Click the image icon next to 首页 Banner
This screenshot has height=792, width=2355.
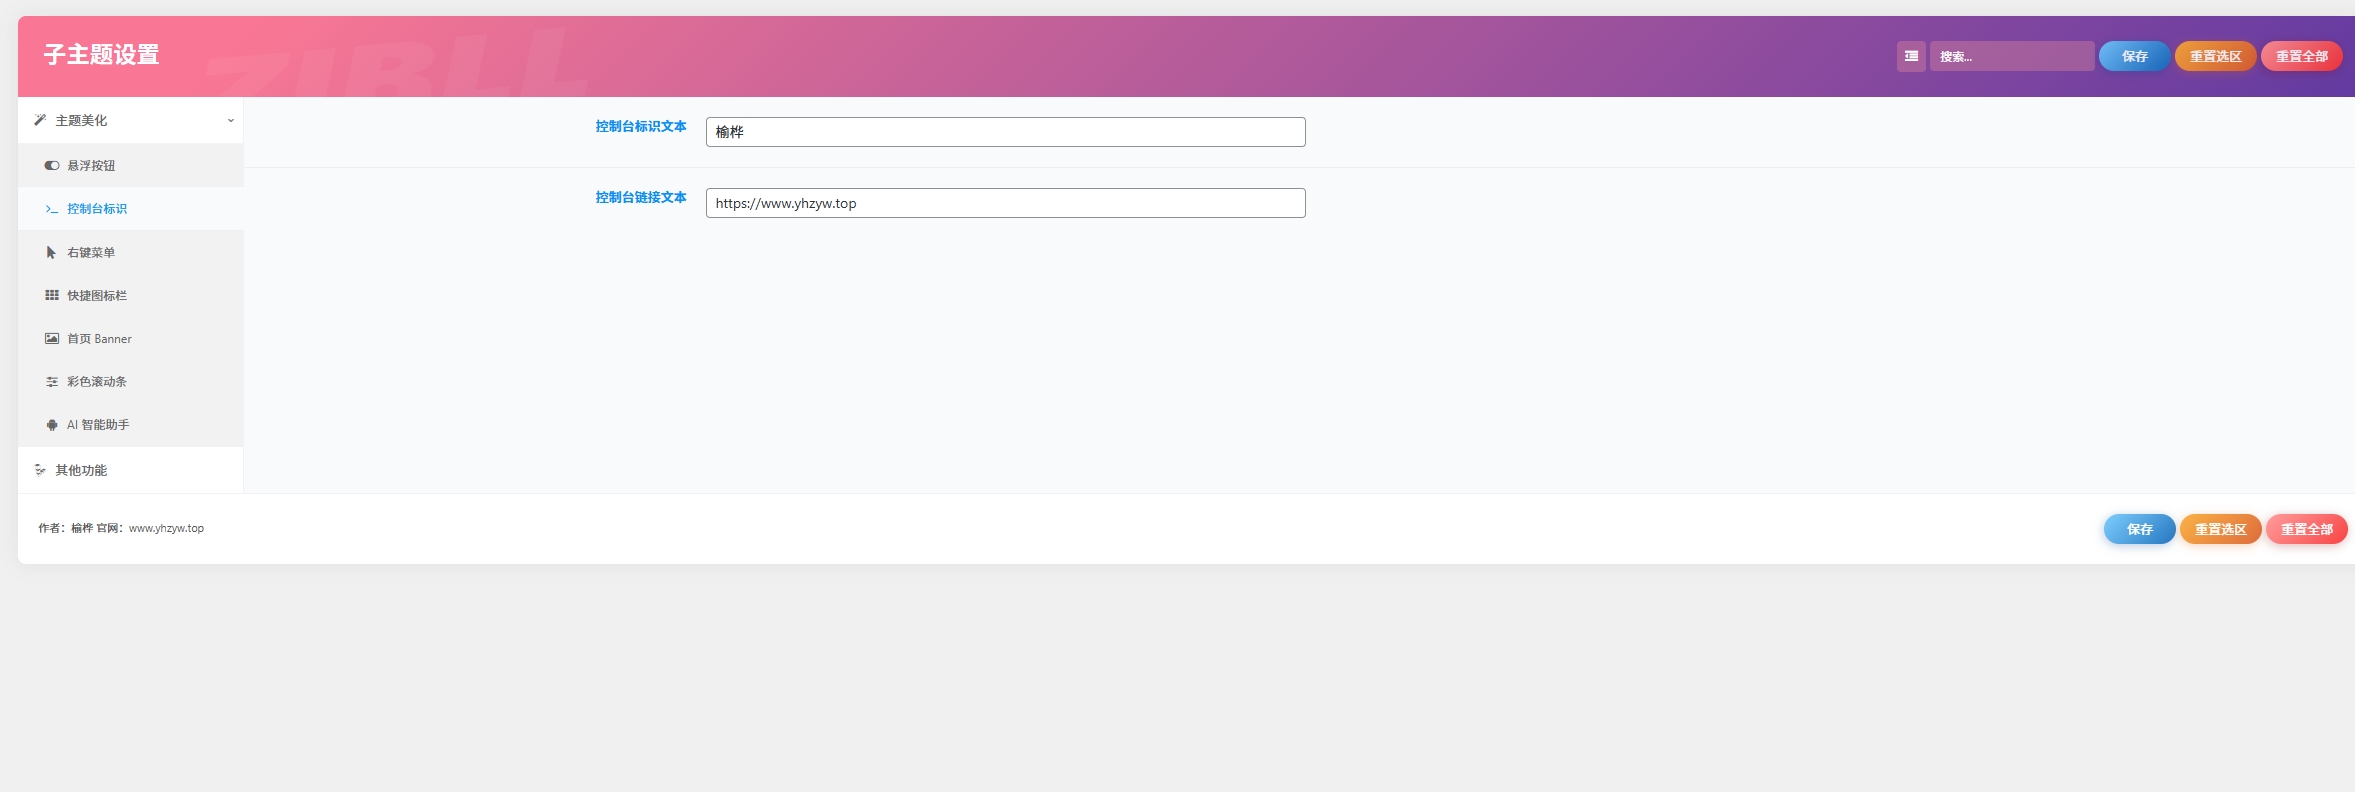(x=52, y=339)
